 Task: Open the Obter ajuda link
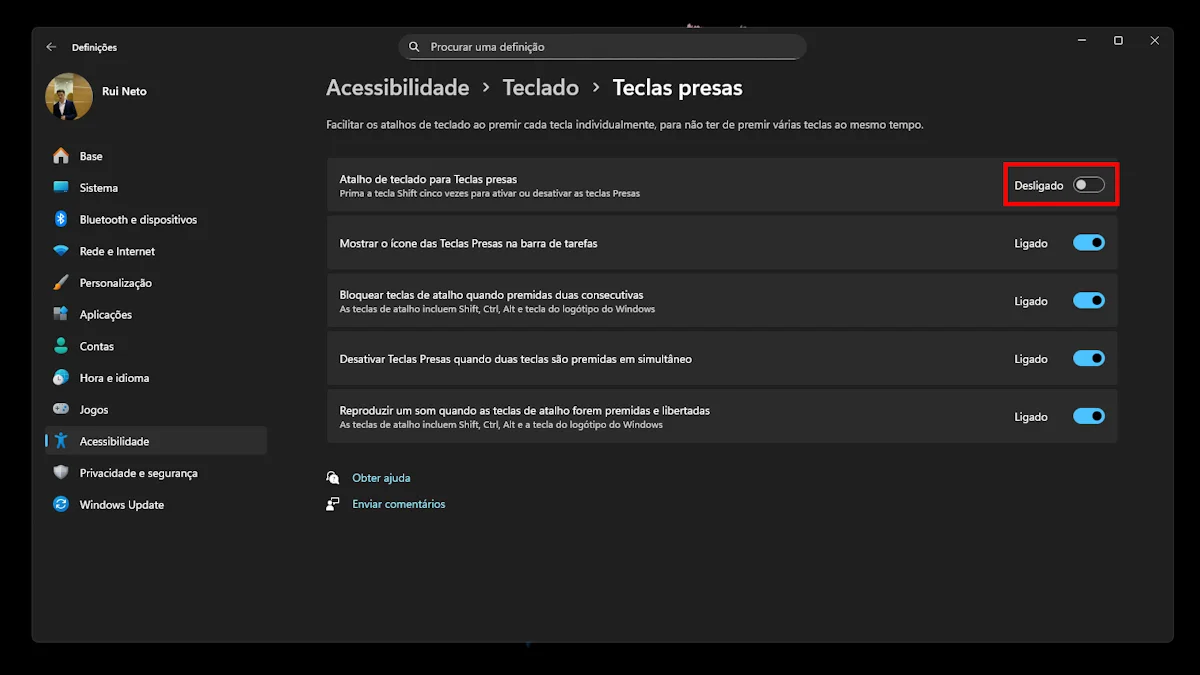point(381,478)
